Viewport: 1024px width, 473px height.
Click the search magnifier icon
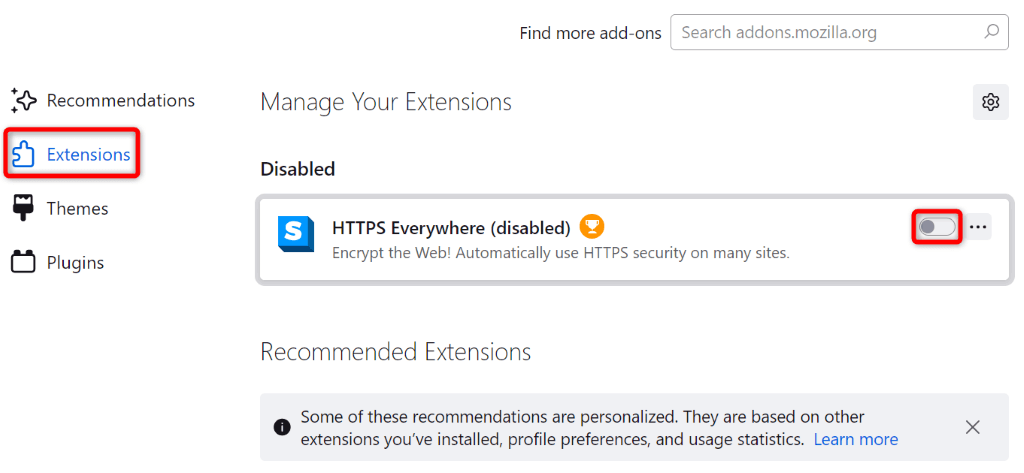990,33
